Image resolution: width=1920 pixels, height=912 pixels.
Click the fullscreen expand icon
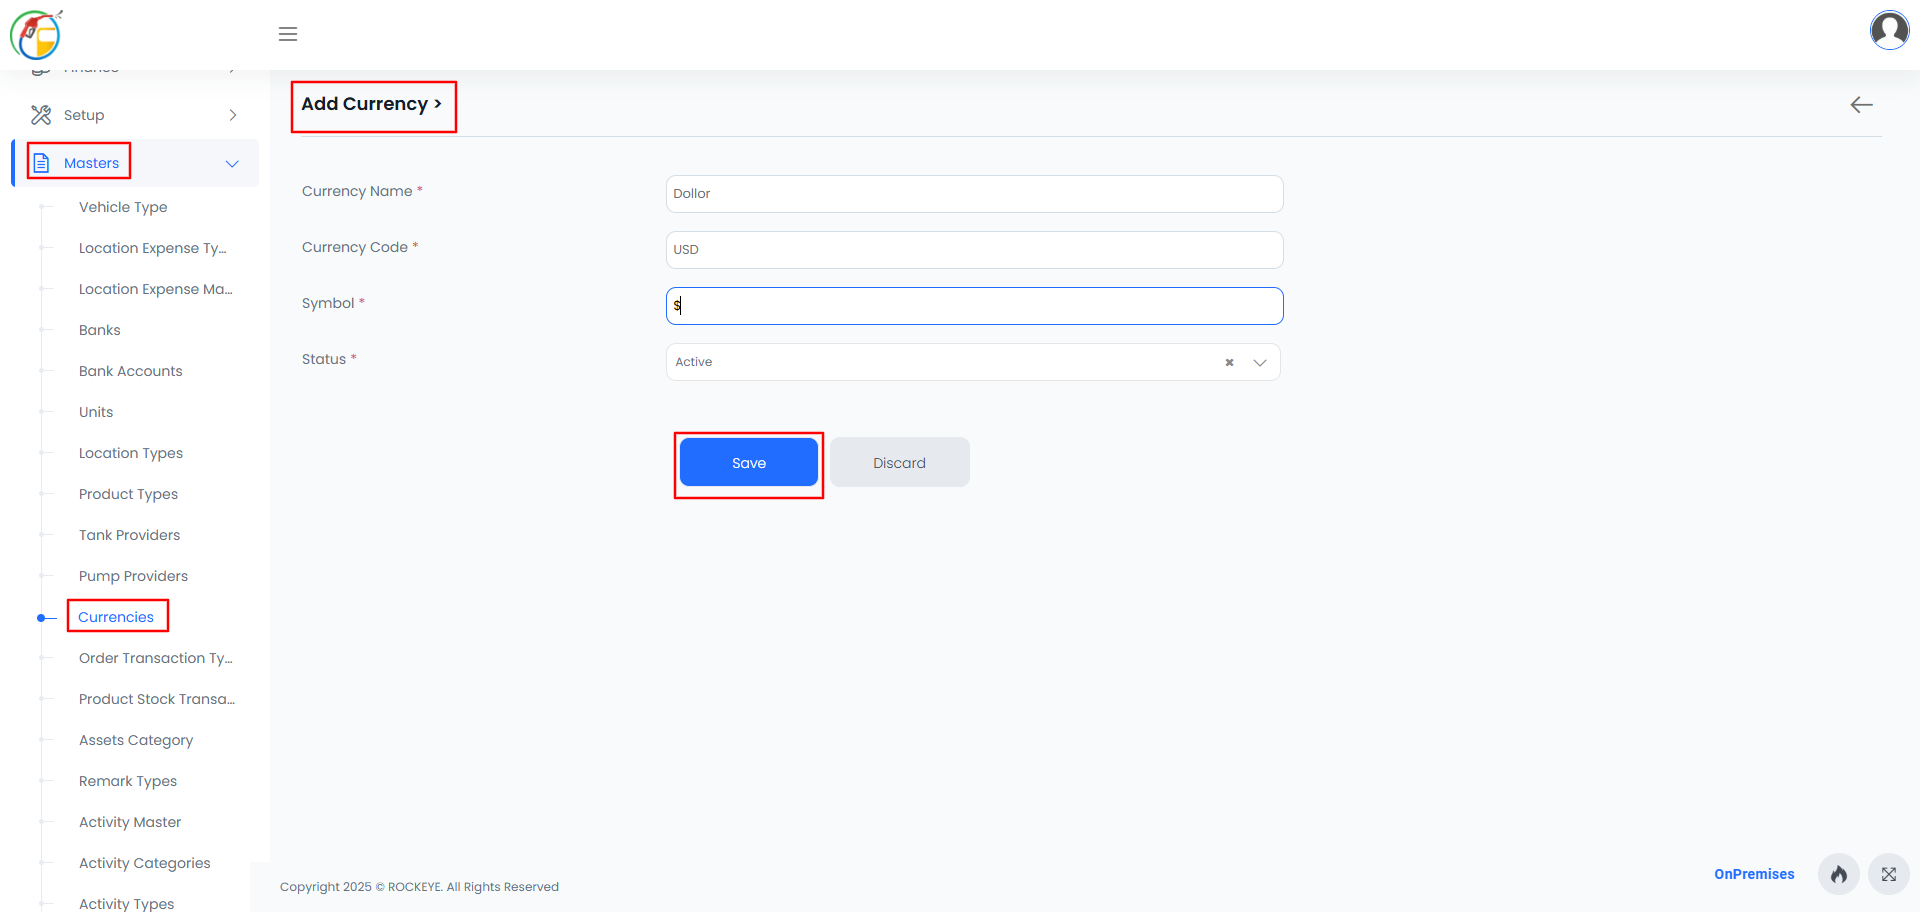[x=1888, y=874]
